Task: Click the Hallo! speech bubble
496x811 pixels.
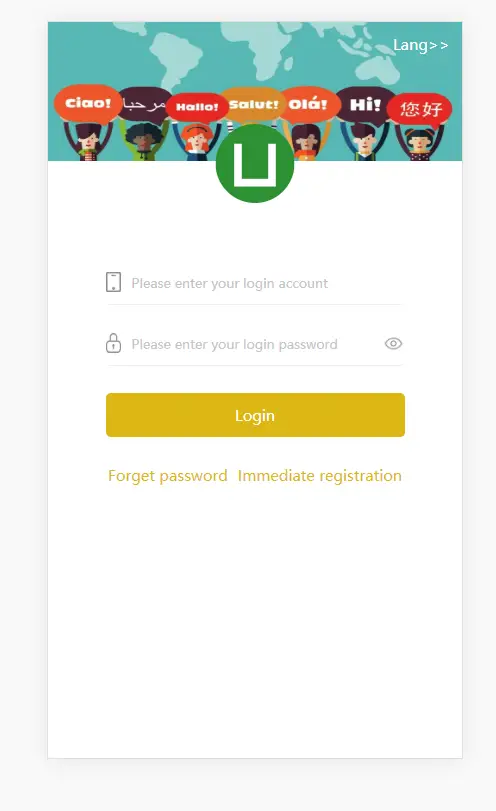Action: coord(197,107)
